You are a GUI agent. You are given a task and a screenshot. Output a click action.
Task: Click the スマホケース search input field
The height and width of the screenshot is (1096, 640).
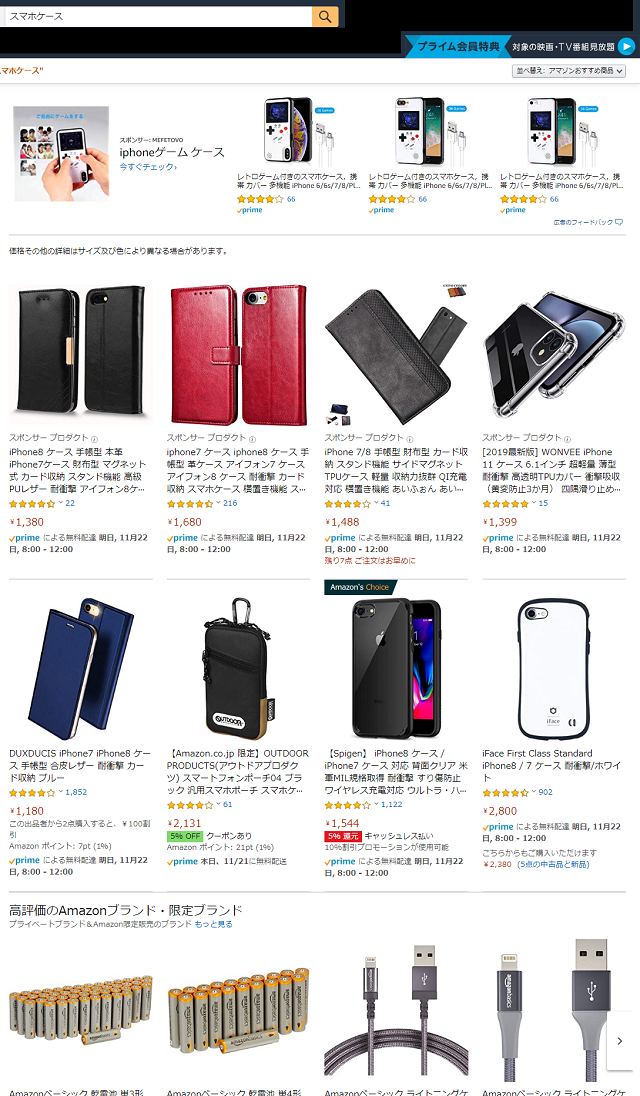(x=157, y=16)
